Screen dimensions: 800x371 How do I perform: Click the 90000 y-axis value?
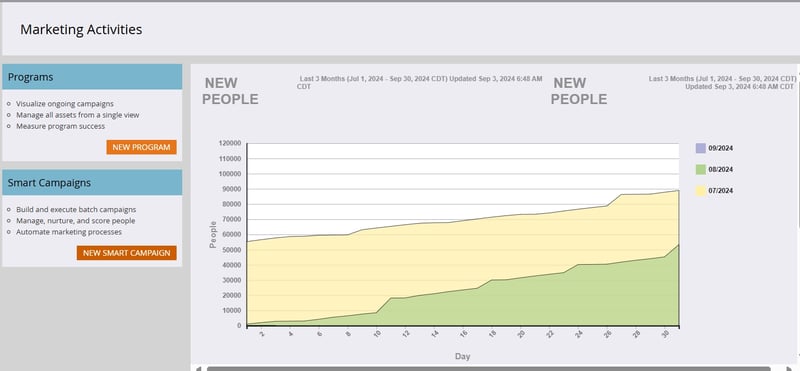[x=231, y=189]
